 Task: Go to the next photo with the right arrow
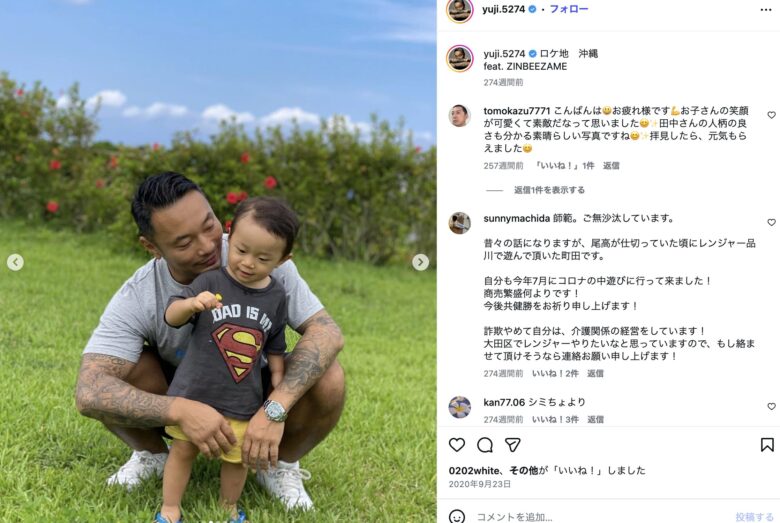pos(420,262)
